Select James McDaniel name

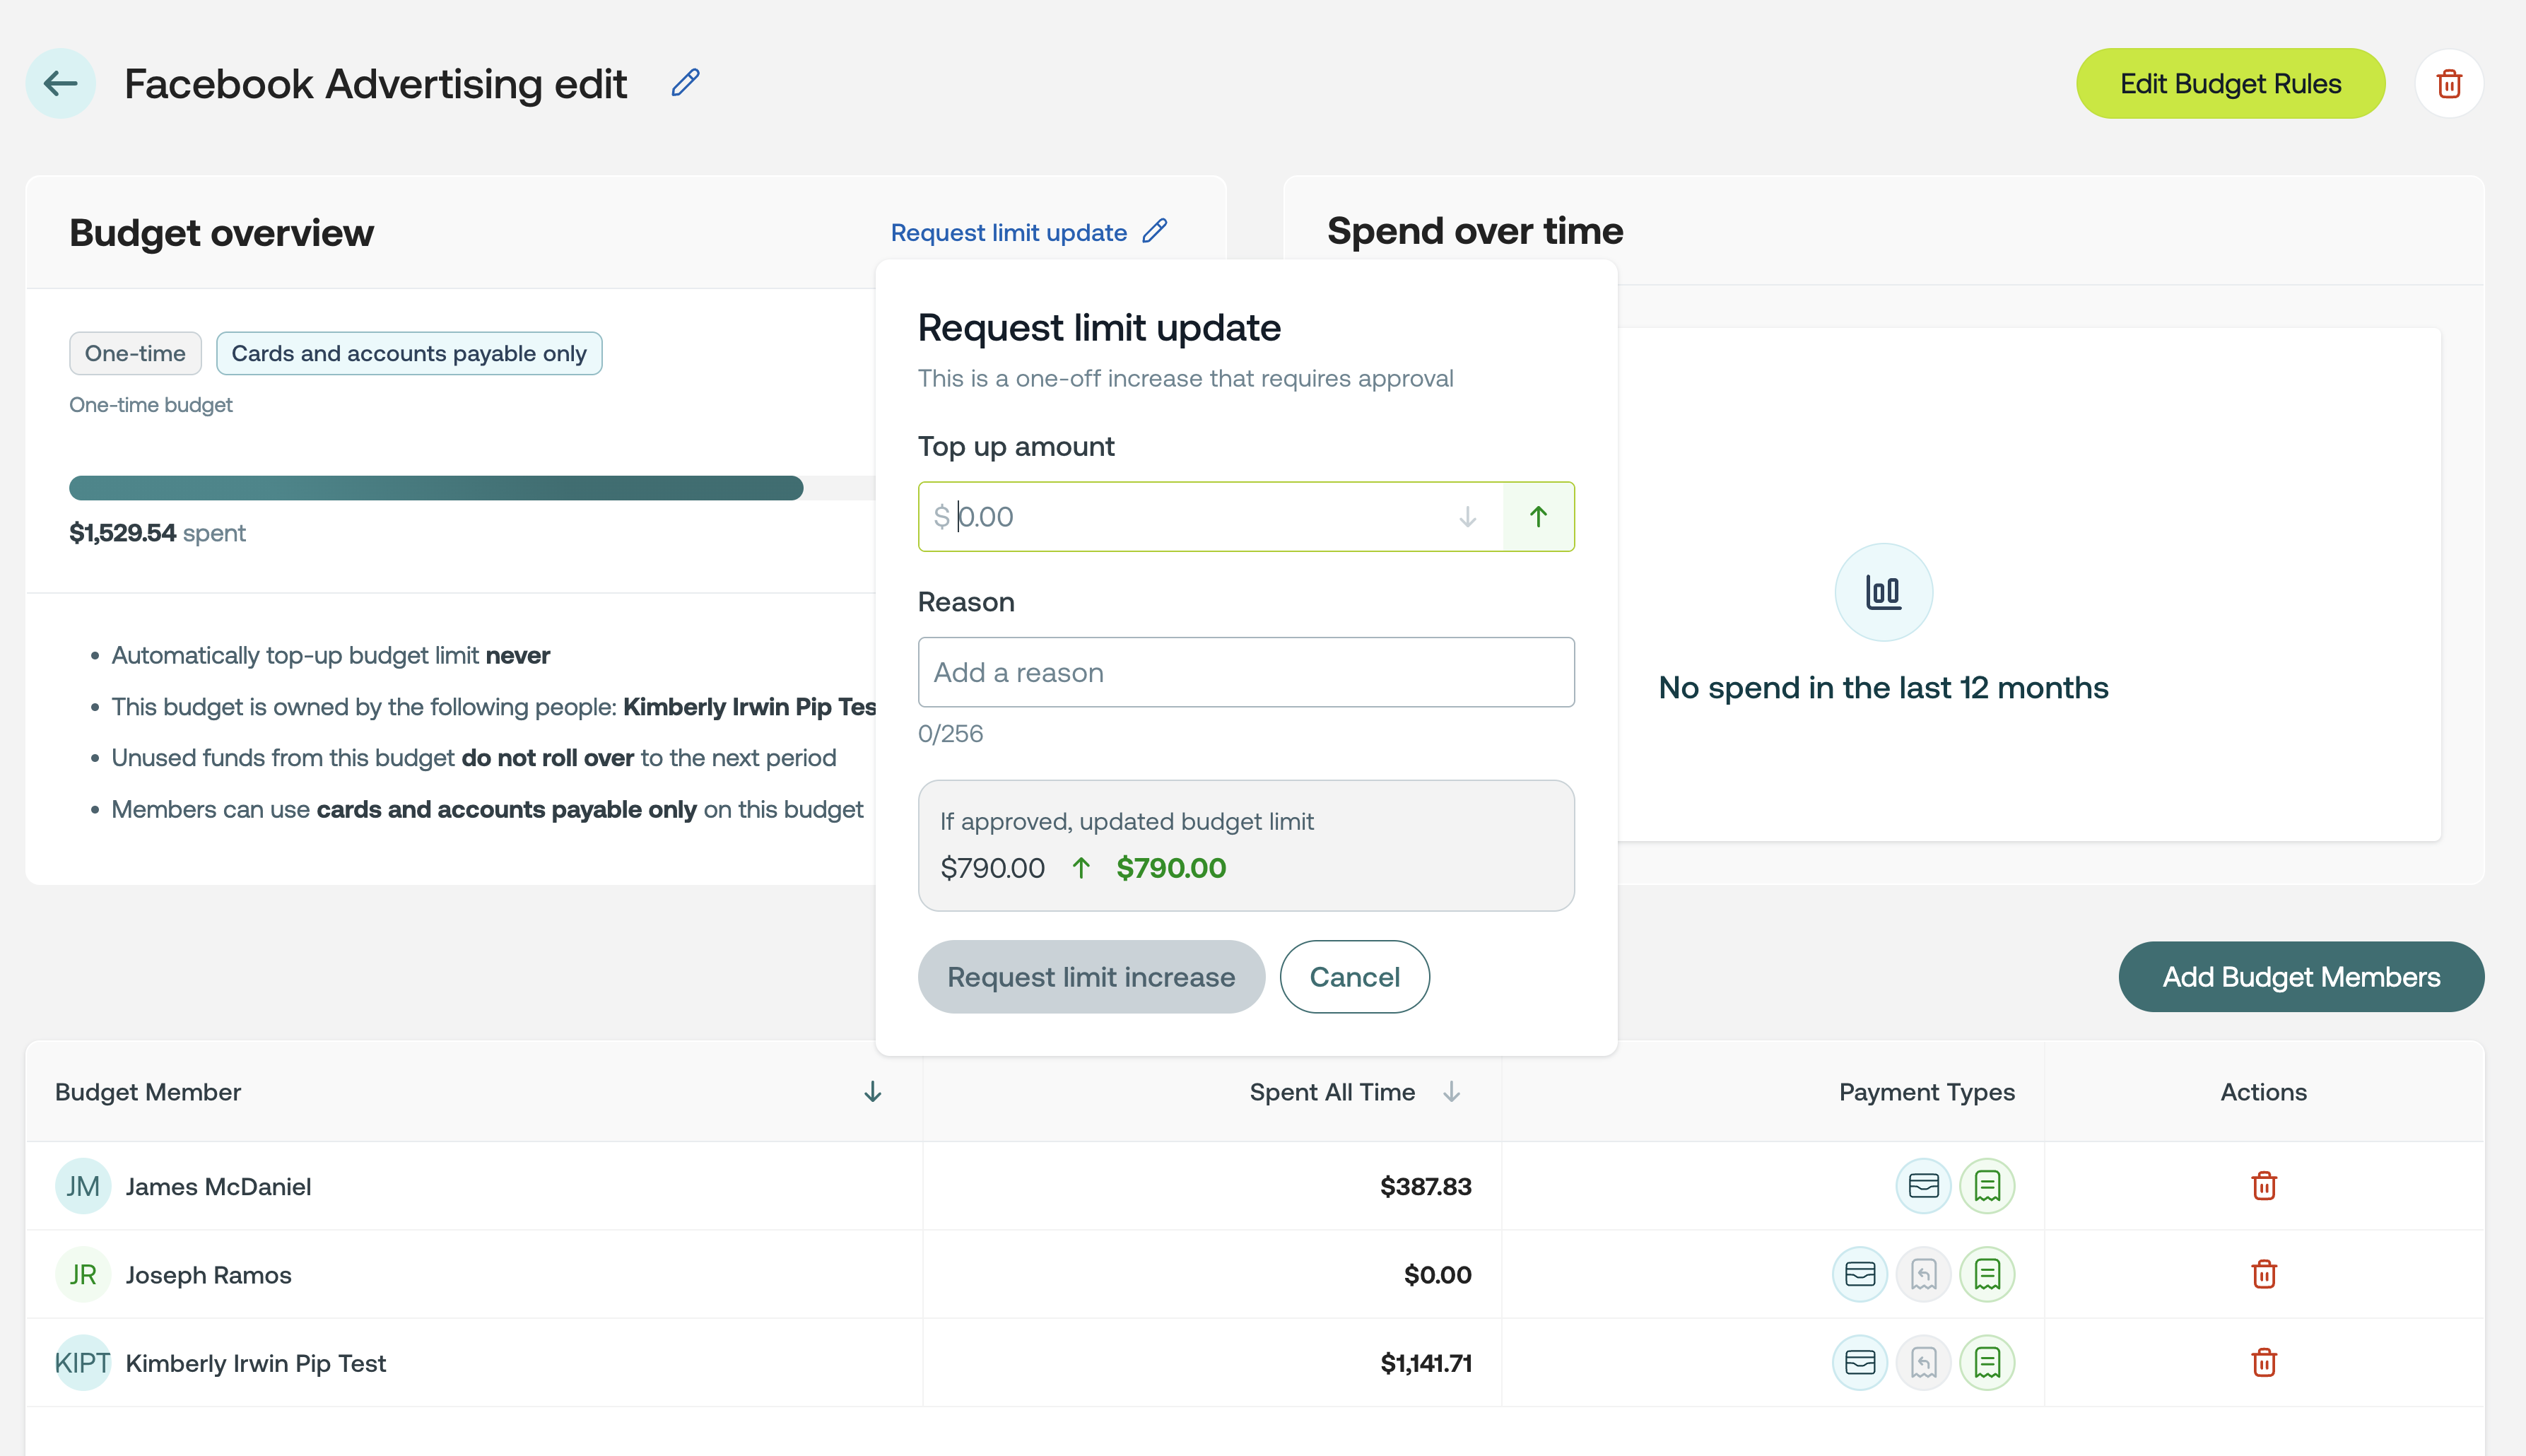tap(218, 1186)
